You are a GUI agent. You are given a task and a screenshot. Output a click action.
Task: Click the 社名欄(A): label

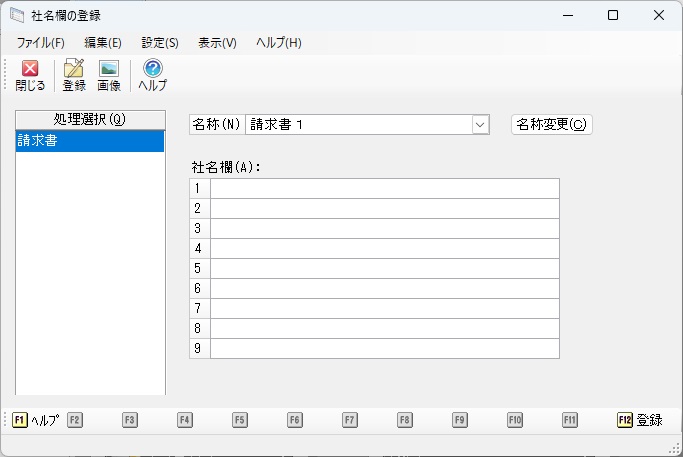[x=226, y=167]
